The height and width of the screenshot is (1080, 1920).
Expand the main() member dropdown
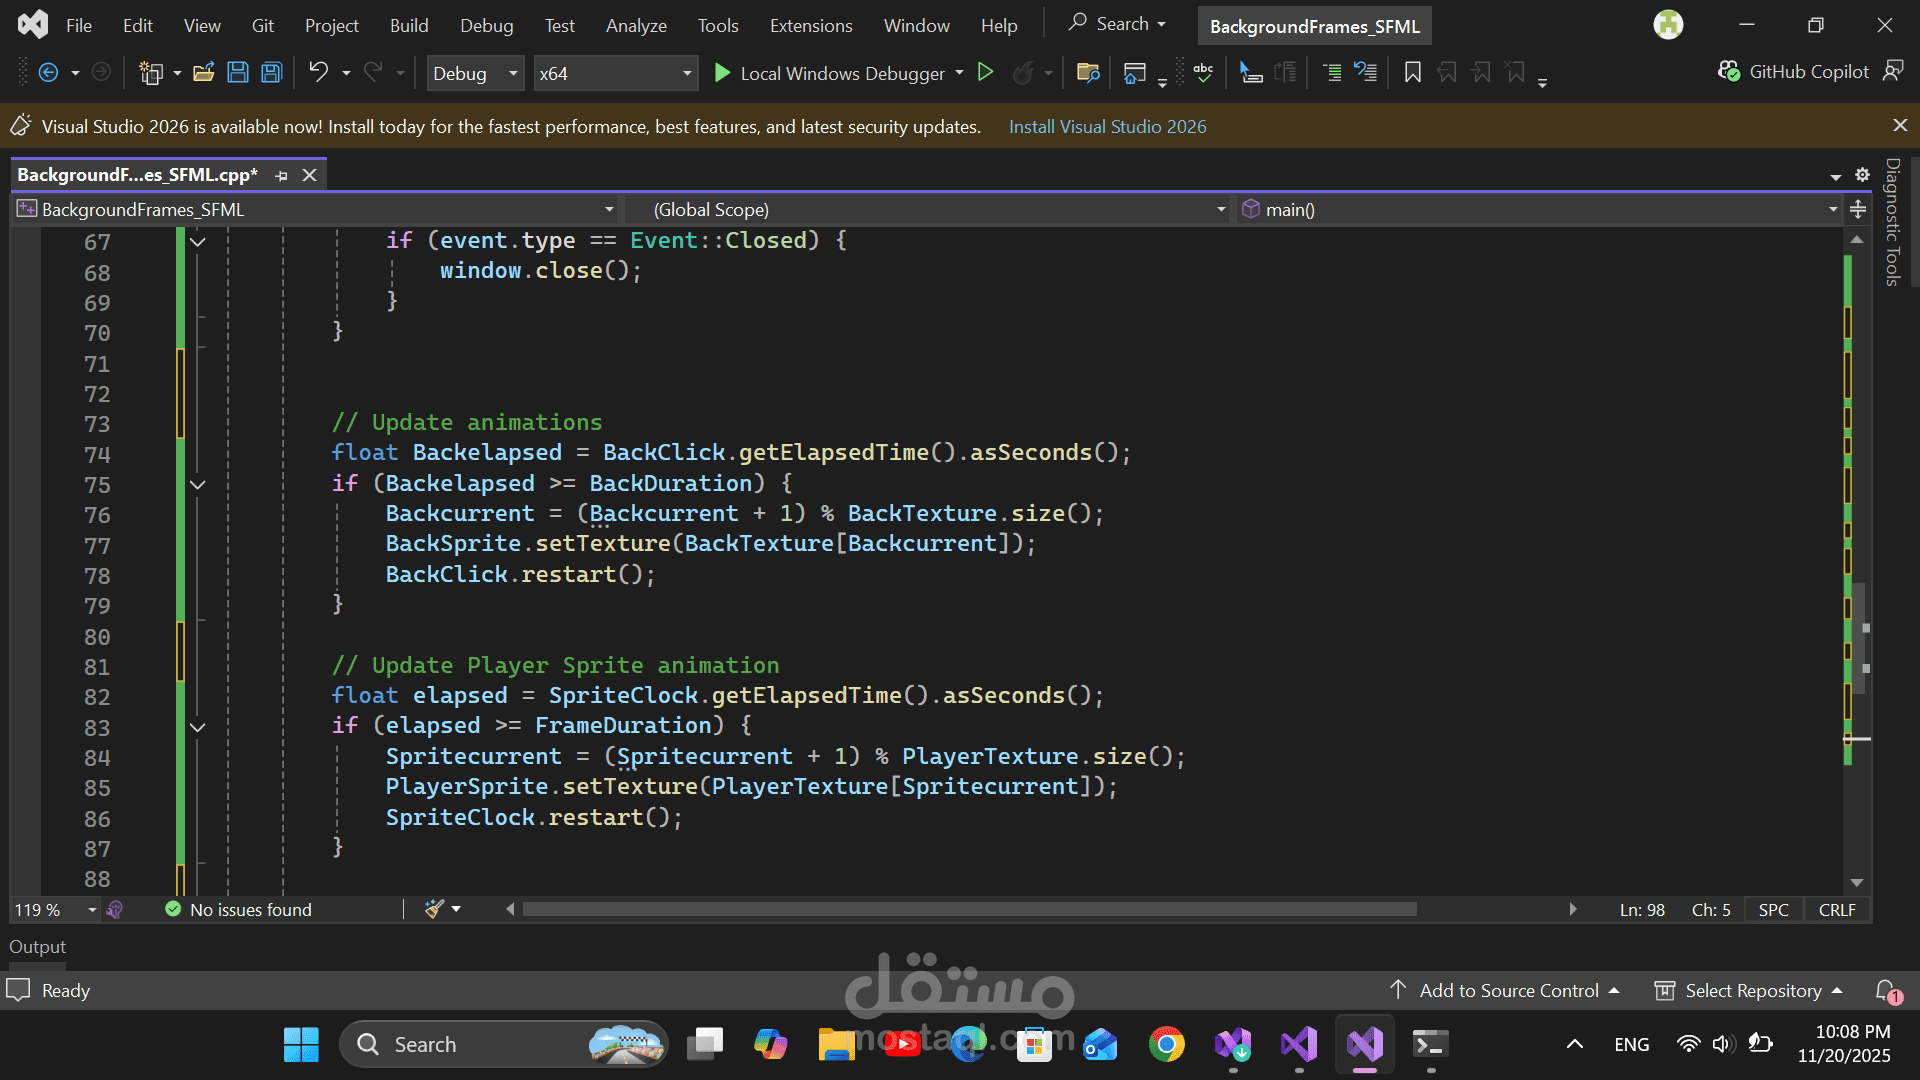1832,209
